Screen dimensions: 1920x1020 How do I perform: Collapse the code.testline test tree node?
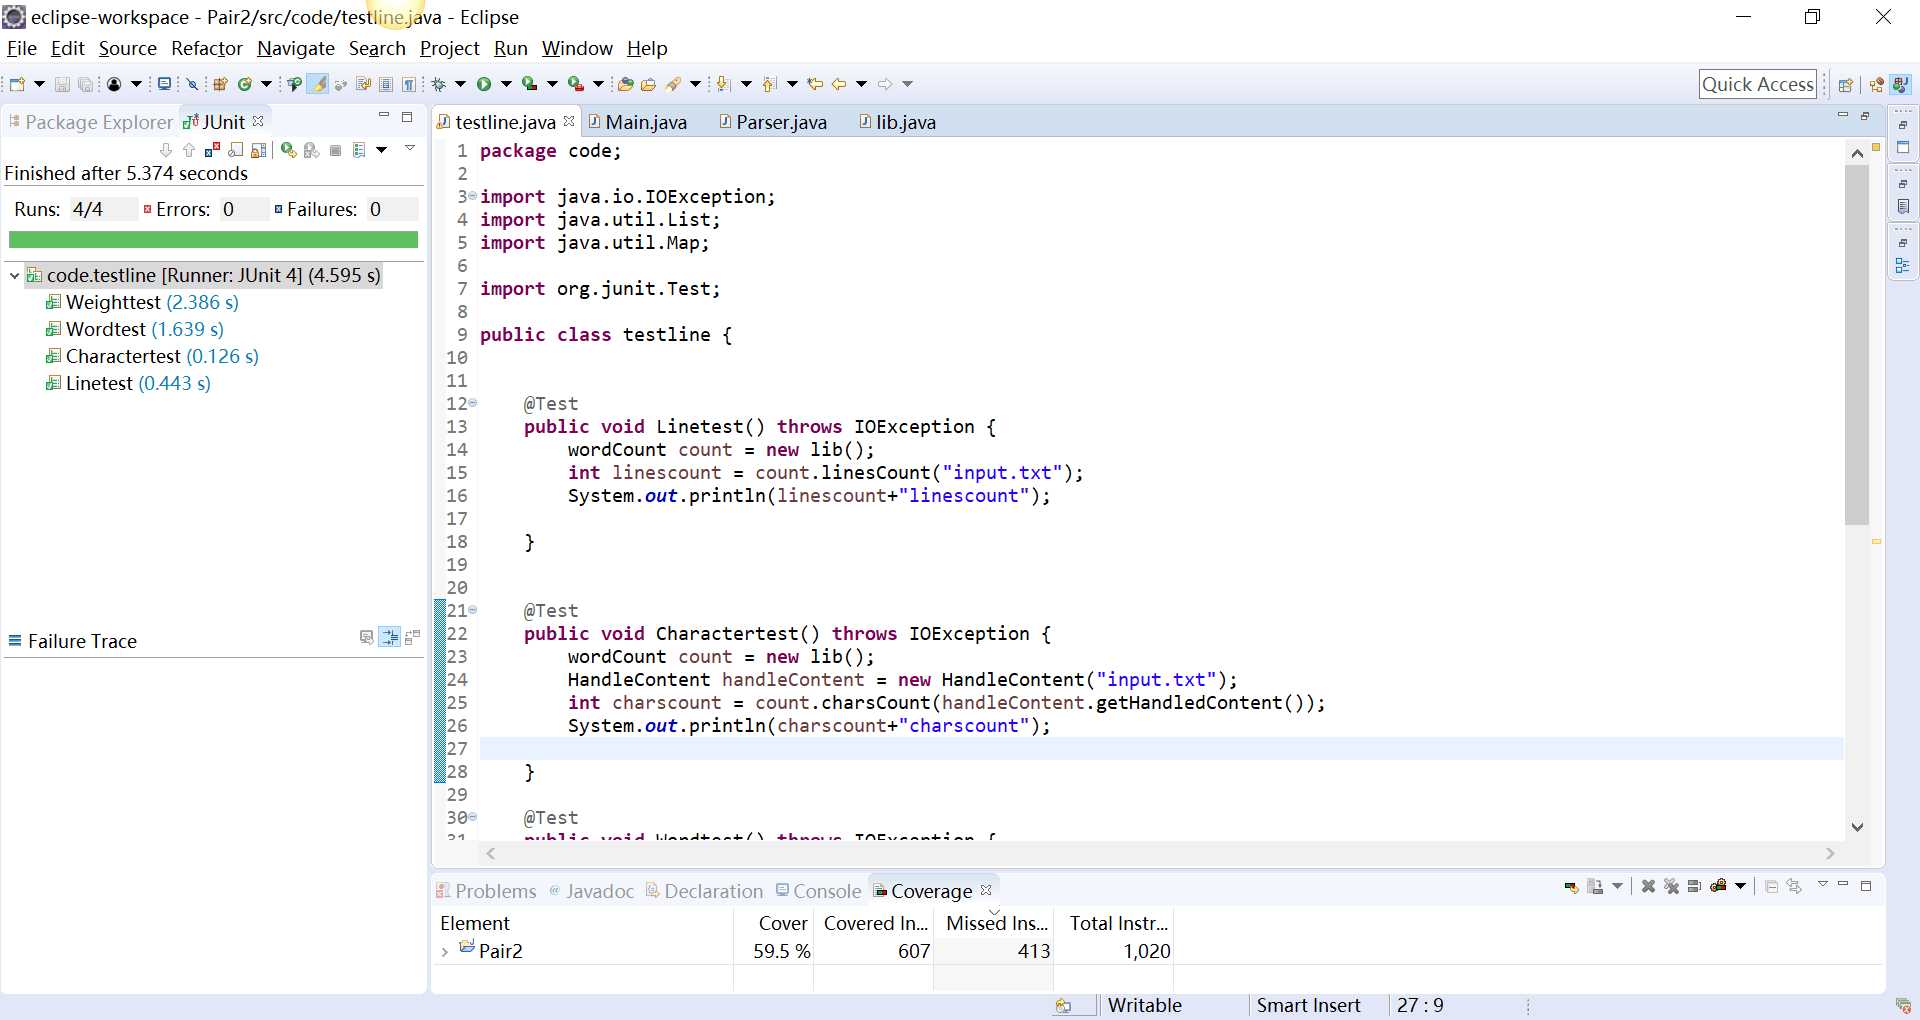[14, 275]
